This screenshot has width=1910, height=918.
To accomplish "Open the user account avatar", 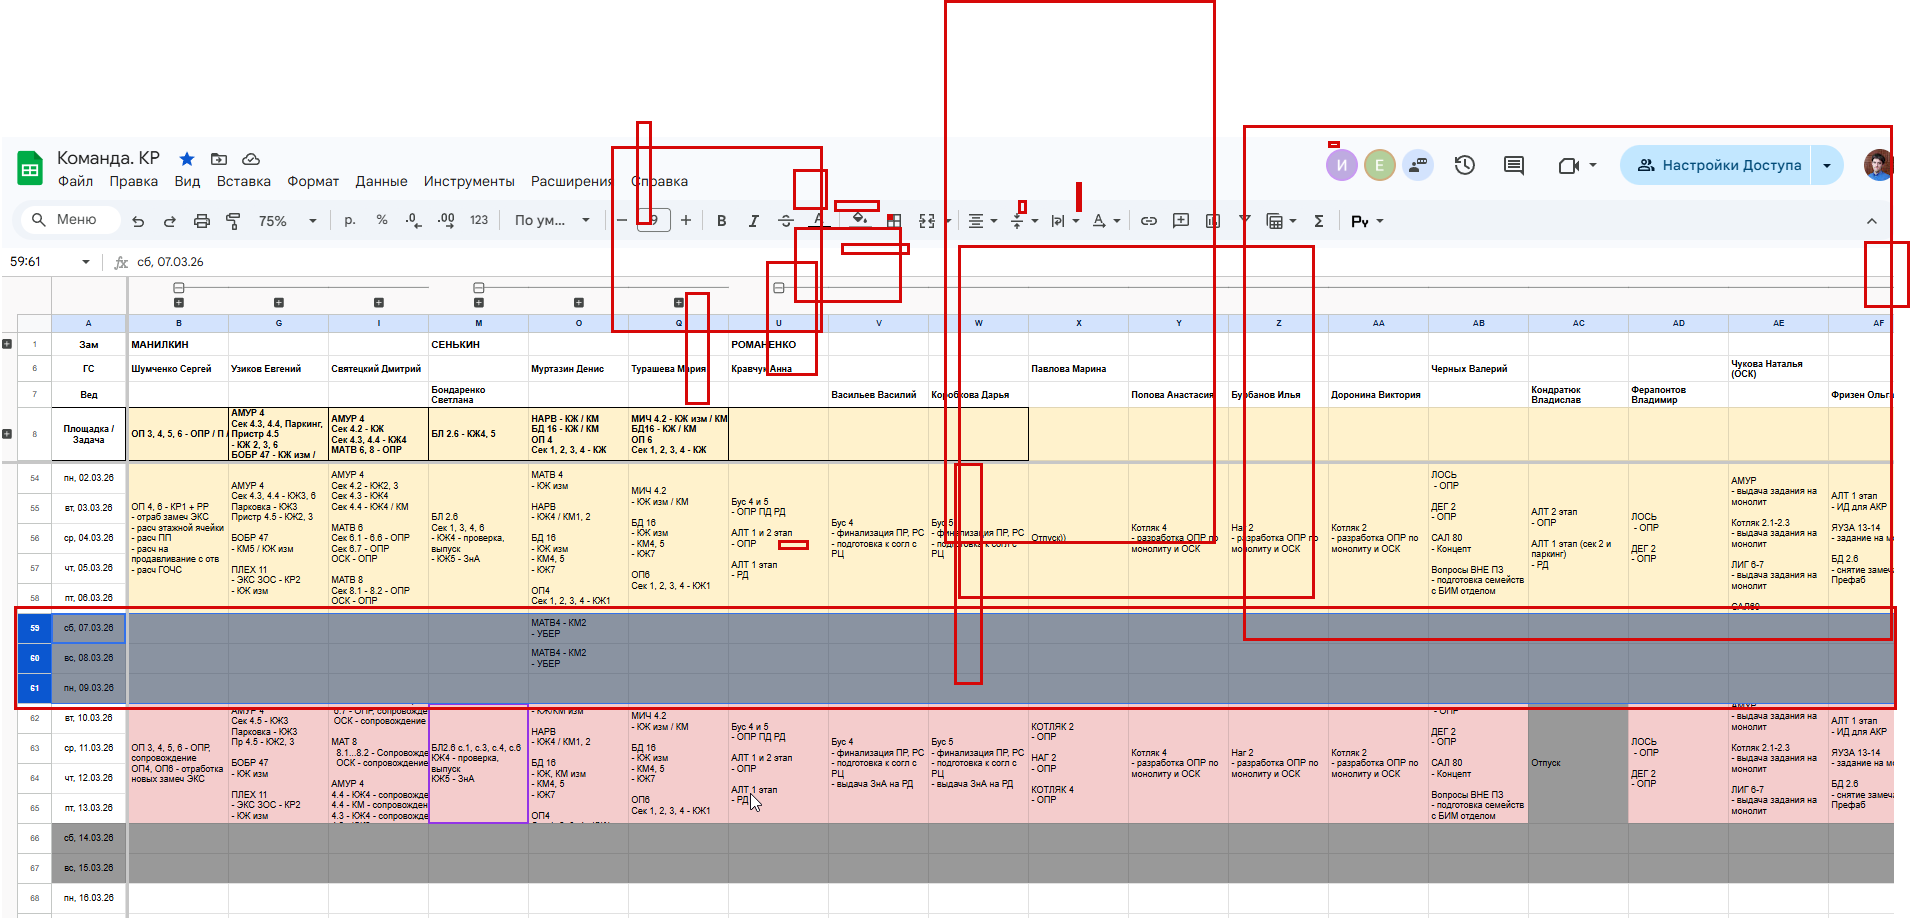I will click(x=1878, y=165).
